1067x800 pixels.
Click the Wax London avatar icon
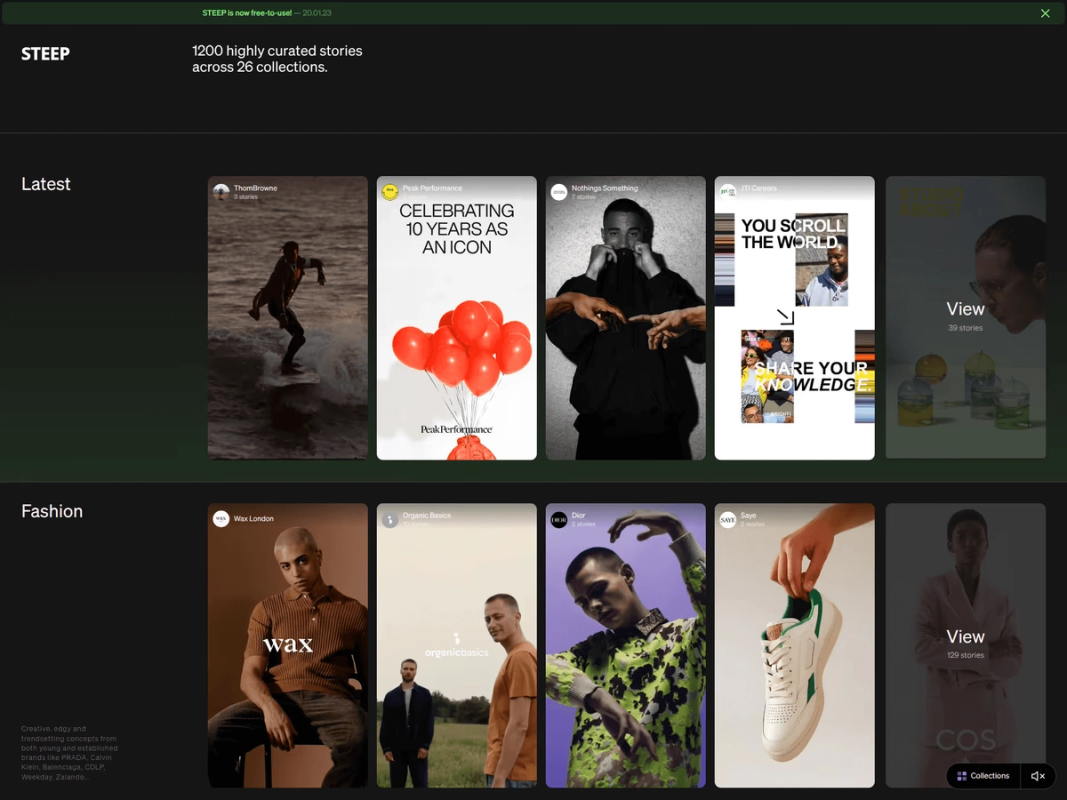point(221,519)
